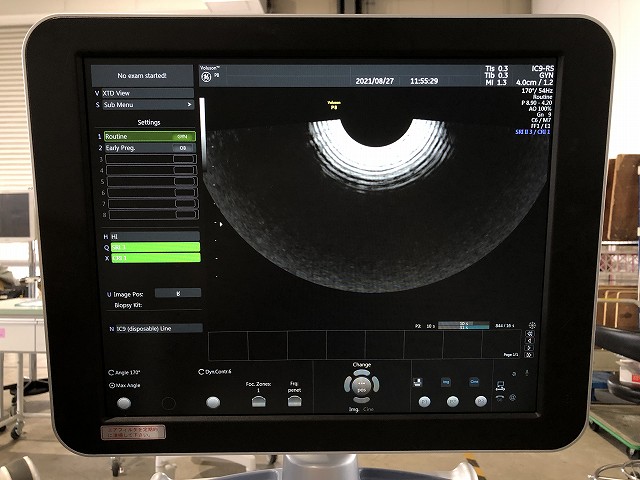Click the trackball upper Change button
640x480 pixels.
pos(361,373)
